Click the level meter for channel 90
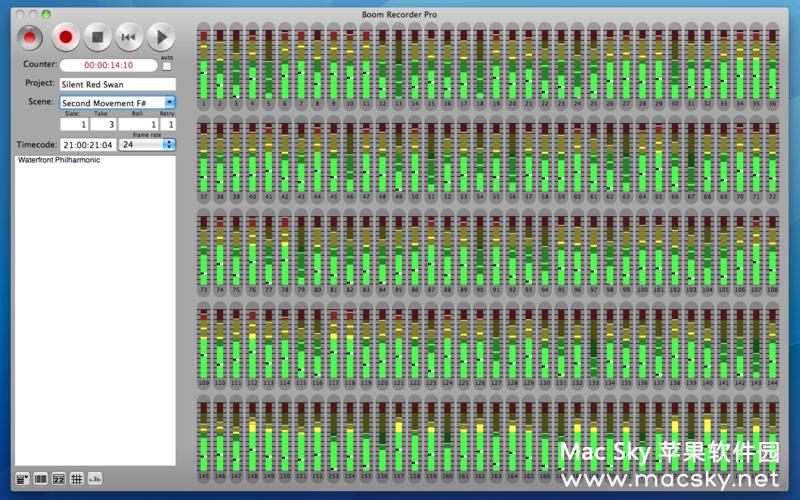The image size is (800, 500). 480,252
